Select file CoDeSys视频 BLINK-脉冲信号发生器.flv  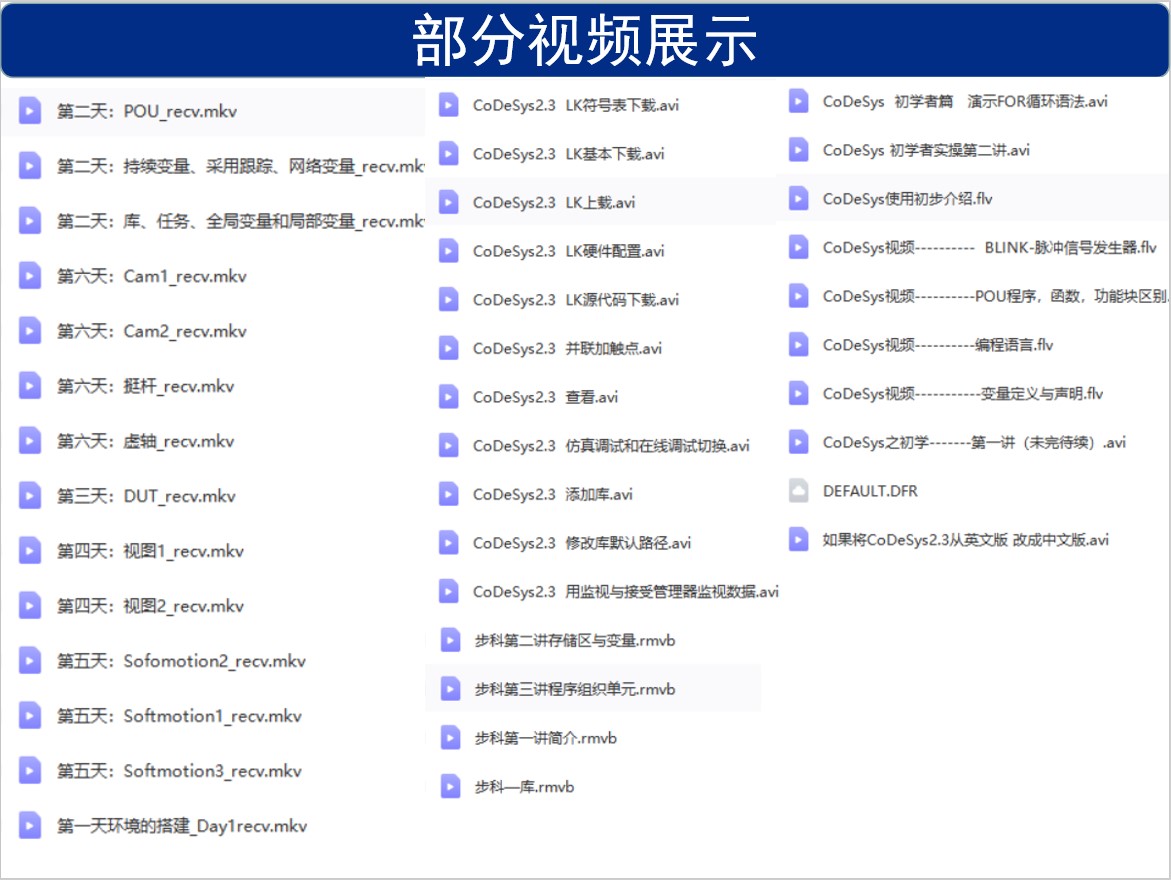click(990, 247)
